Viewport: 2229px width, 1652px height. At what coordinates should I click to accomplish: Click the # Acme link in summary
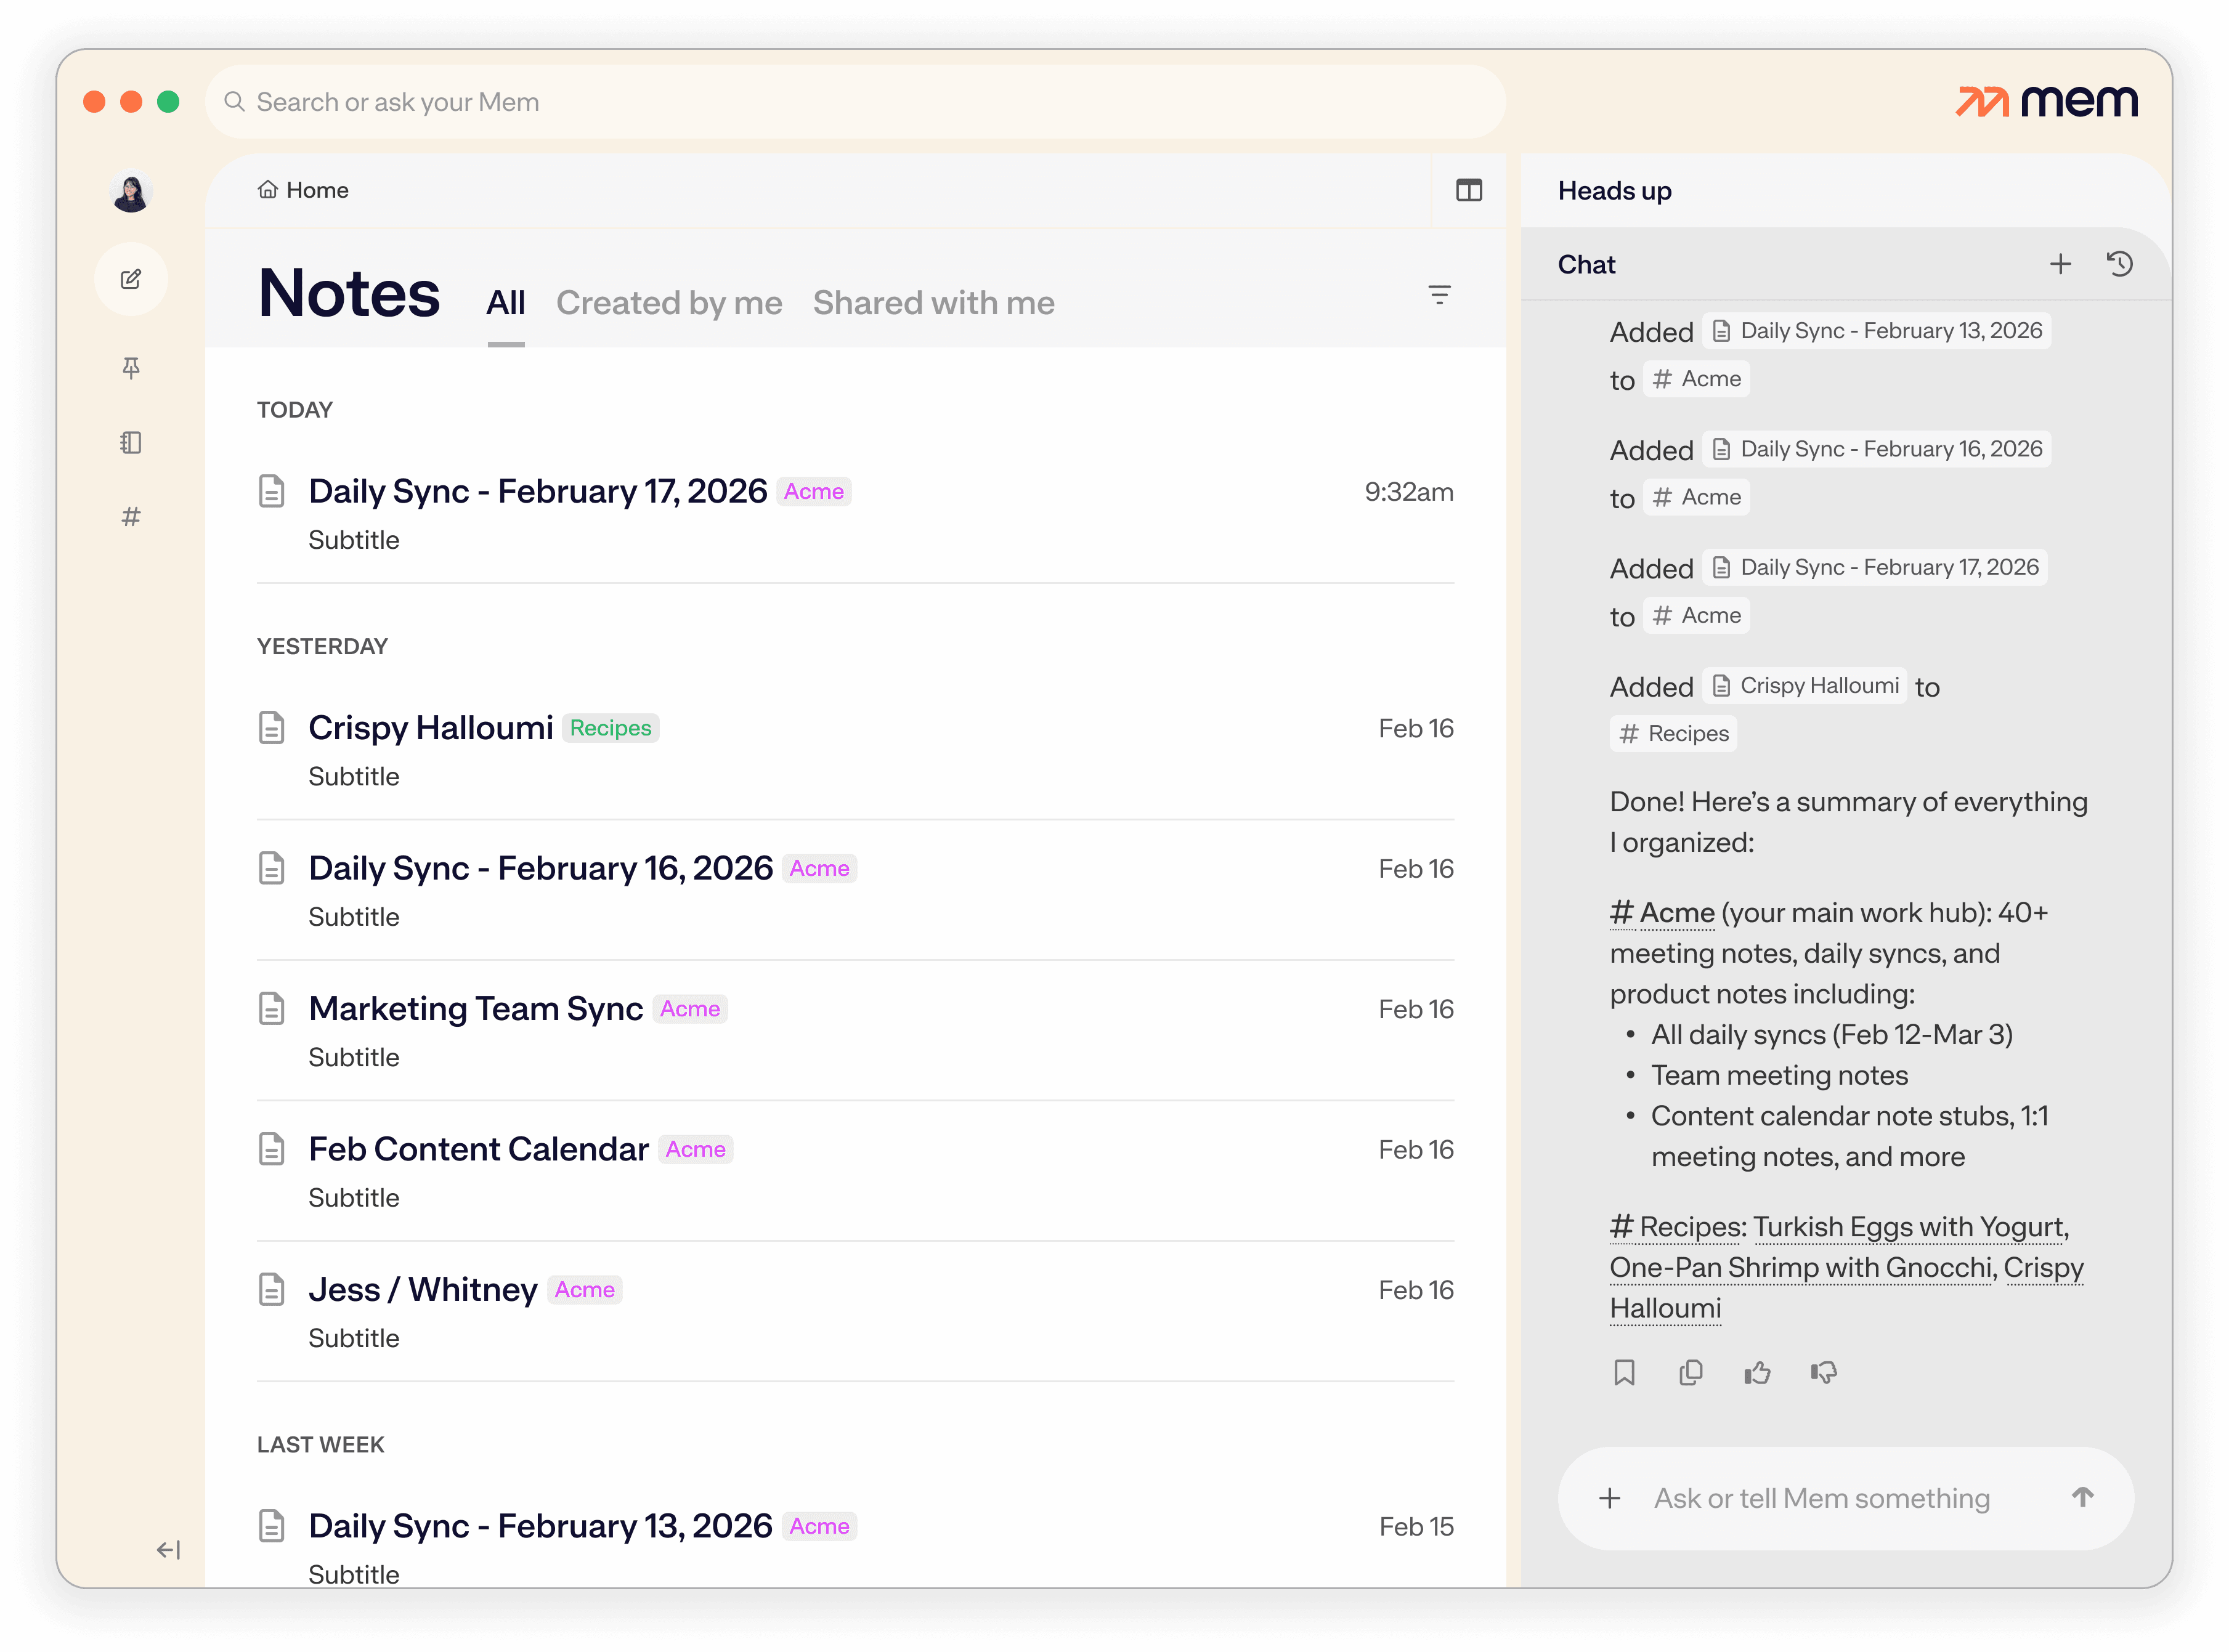coord(1661,912)
